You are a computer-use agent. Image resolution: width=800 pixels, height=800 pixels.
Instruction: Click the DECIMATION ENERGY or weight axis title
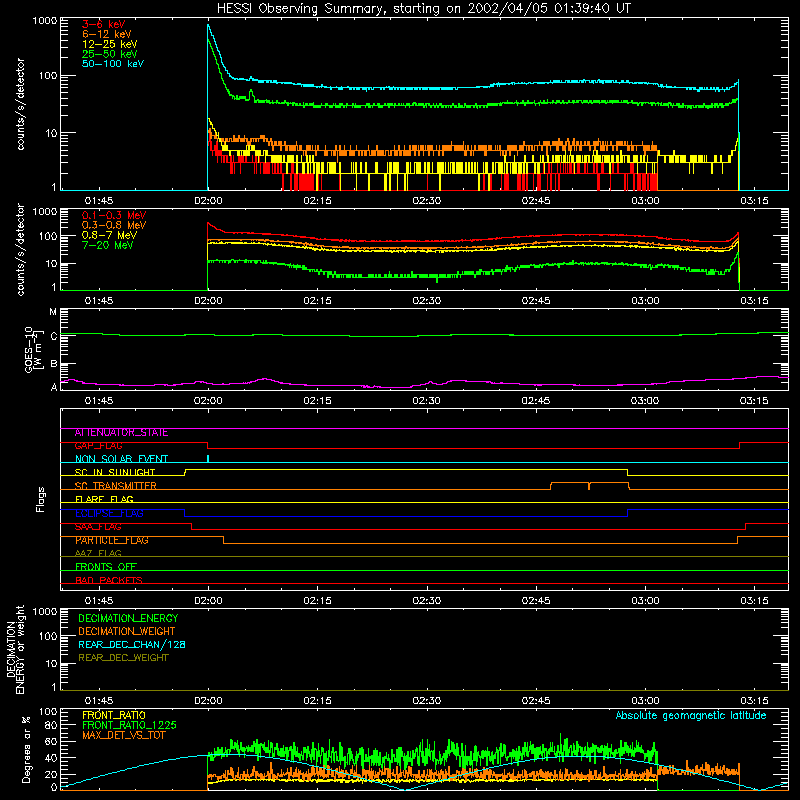(x=15, y=649)
